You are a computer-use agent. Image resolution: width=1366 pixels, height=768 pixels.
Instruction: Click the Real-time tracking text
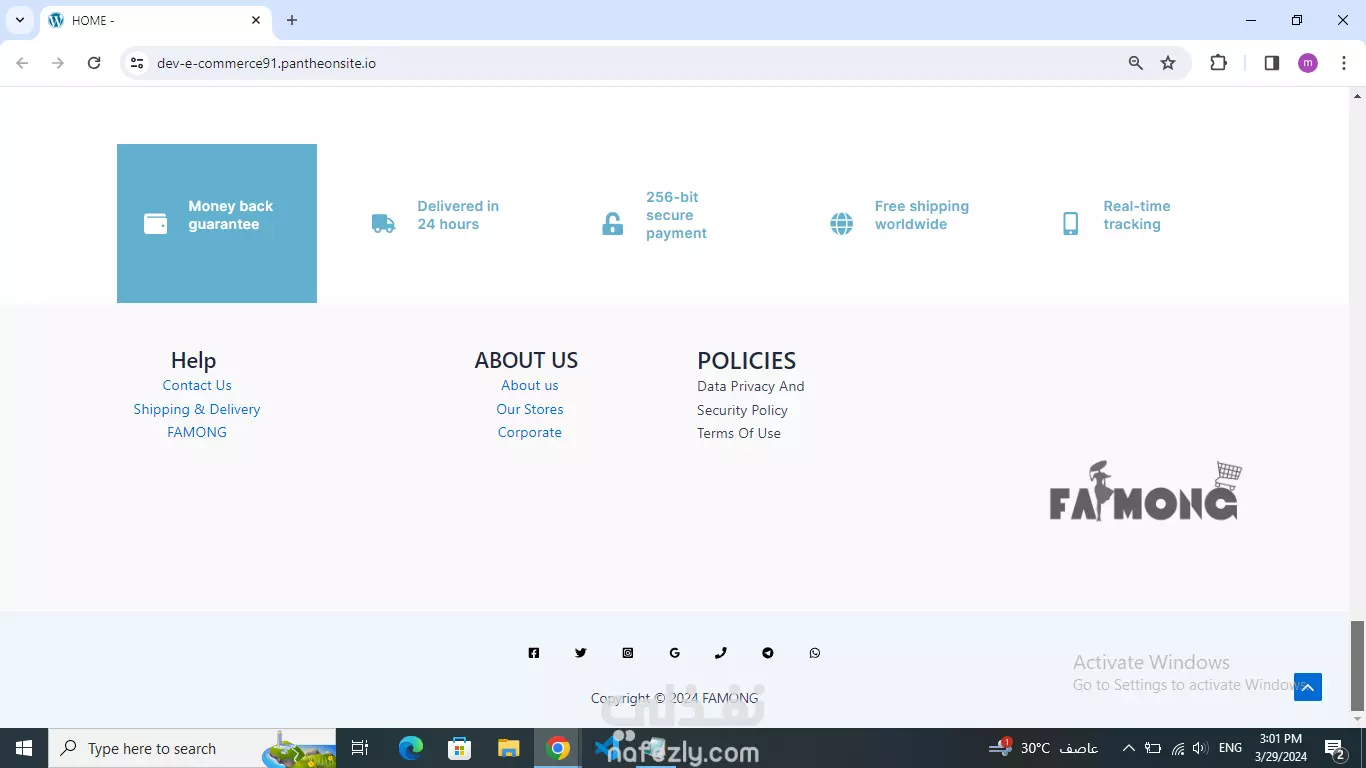point(1137,215)
